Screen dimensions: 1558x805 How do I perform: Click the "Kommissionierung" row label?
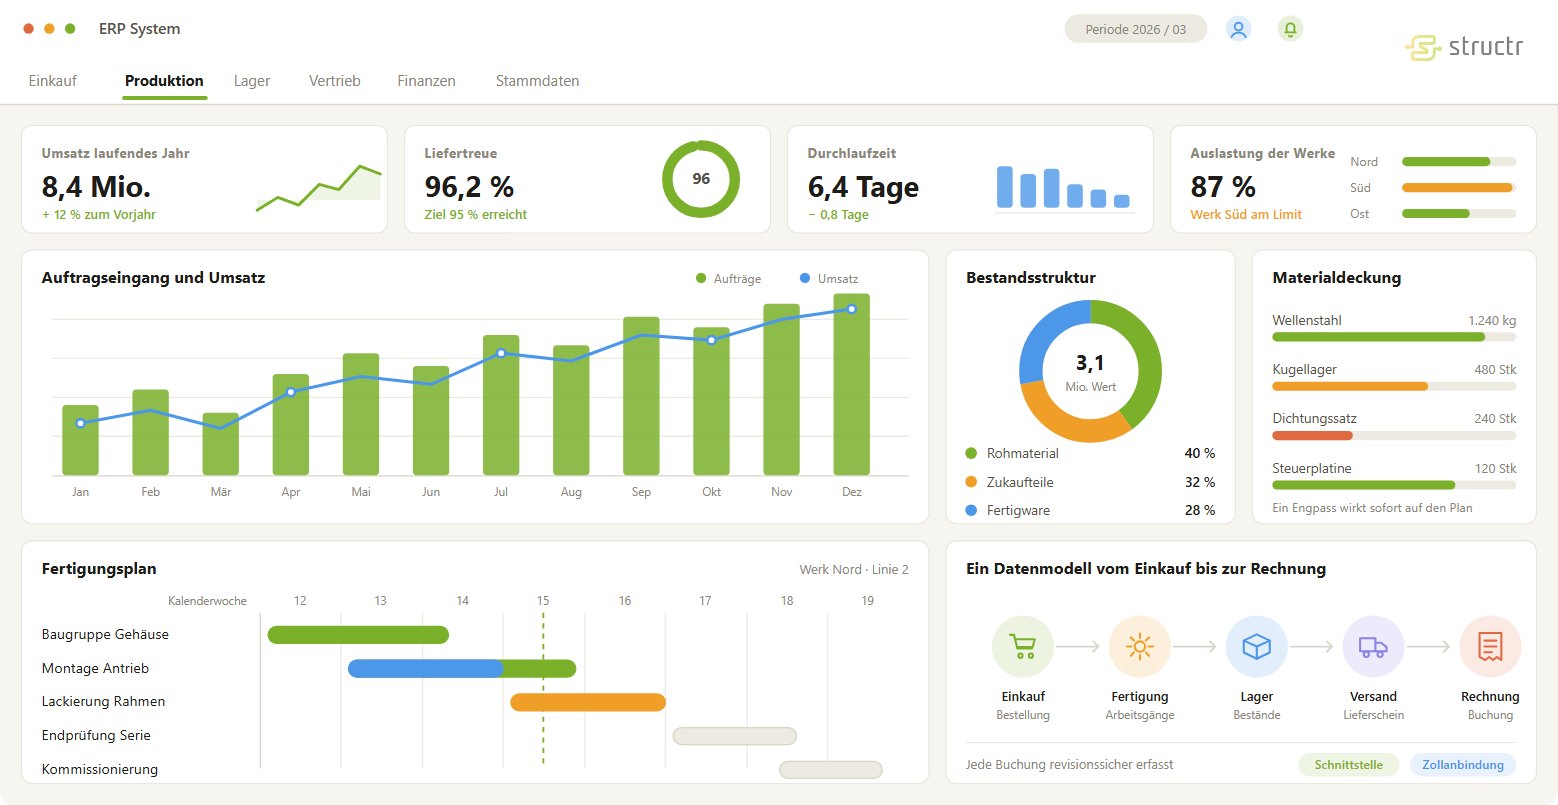coord(100,769)
